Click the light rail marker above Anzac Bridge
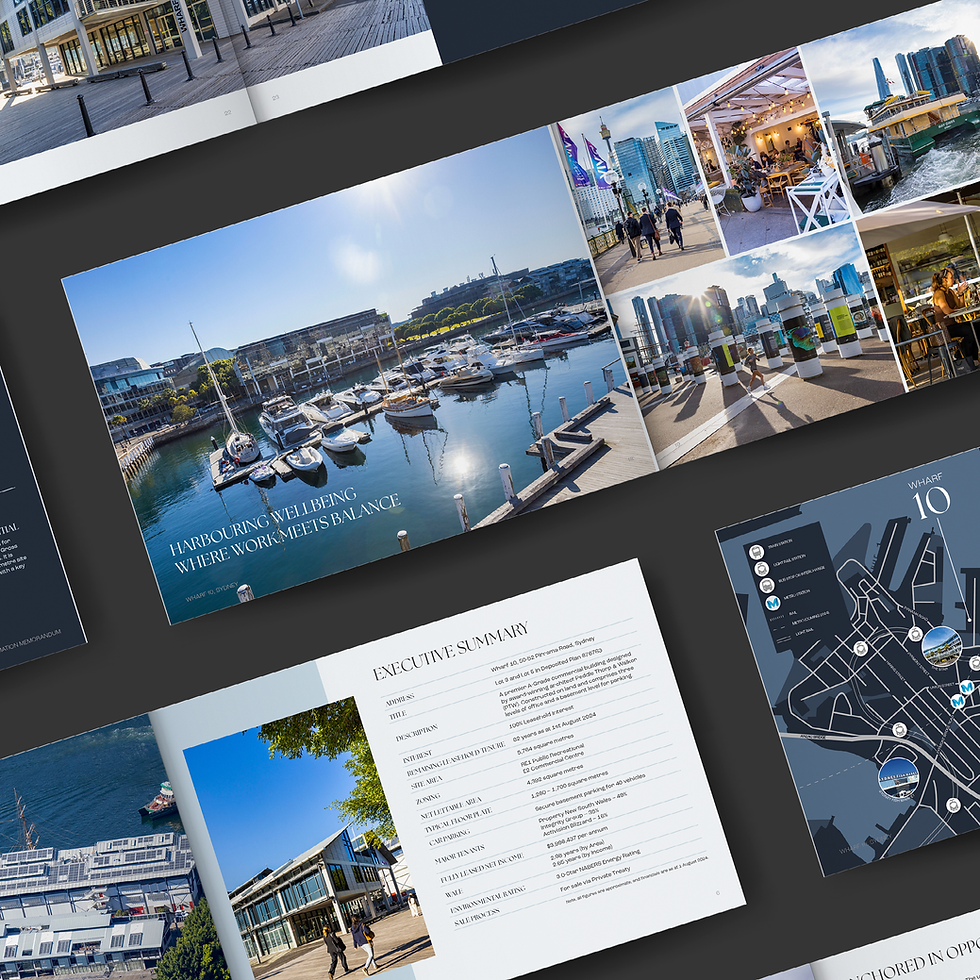Screen dimensions: 980x980 coord(899,729)
